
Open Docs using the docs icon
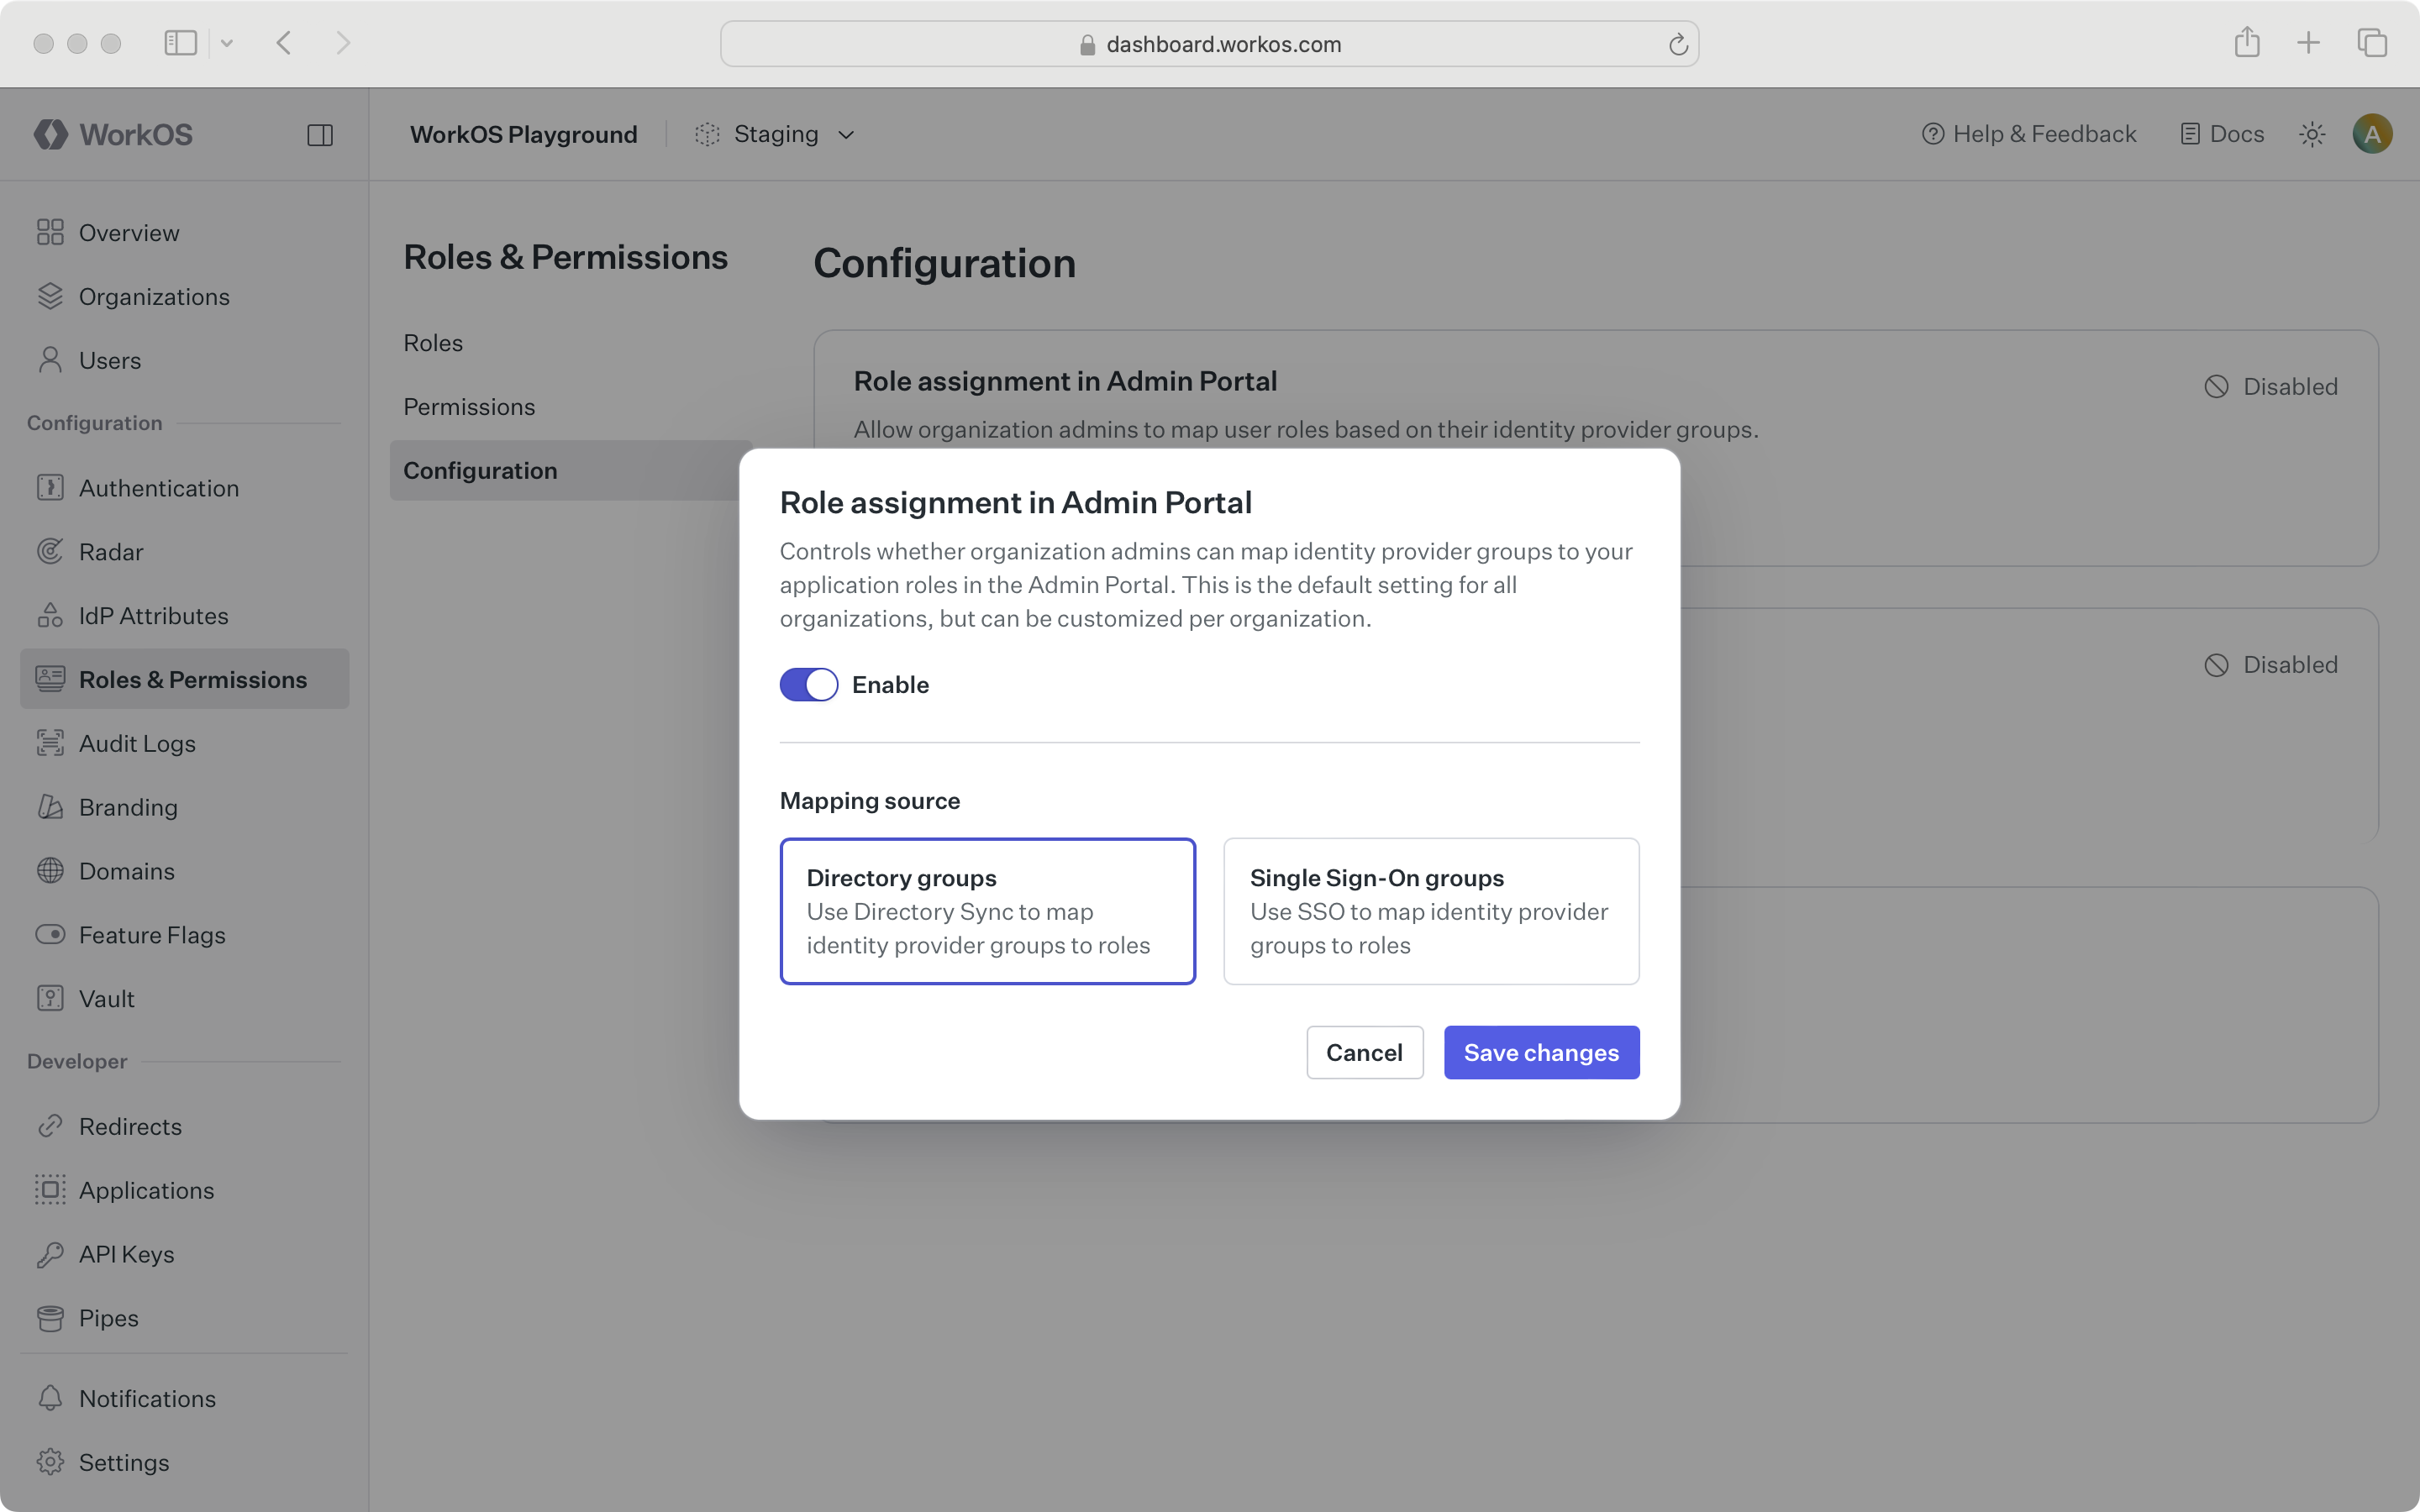[x=2191, y=133]
